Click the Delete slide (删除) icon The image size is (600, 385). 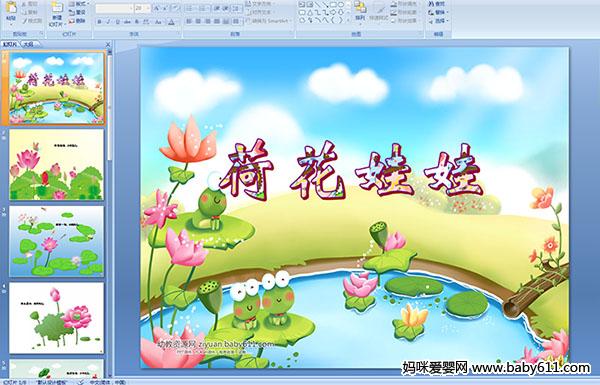77,21
